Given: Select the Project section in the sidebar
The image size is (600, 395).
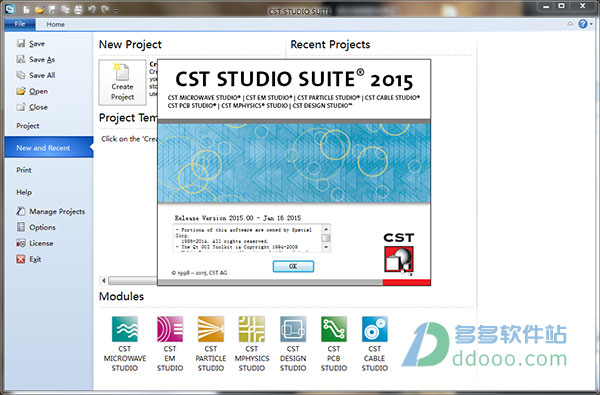Looking at the screenshot, I should tap(28, 126).
